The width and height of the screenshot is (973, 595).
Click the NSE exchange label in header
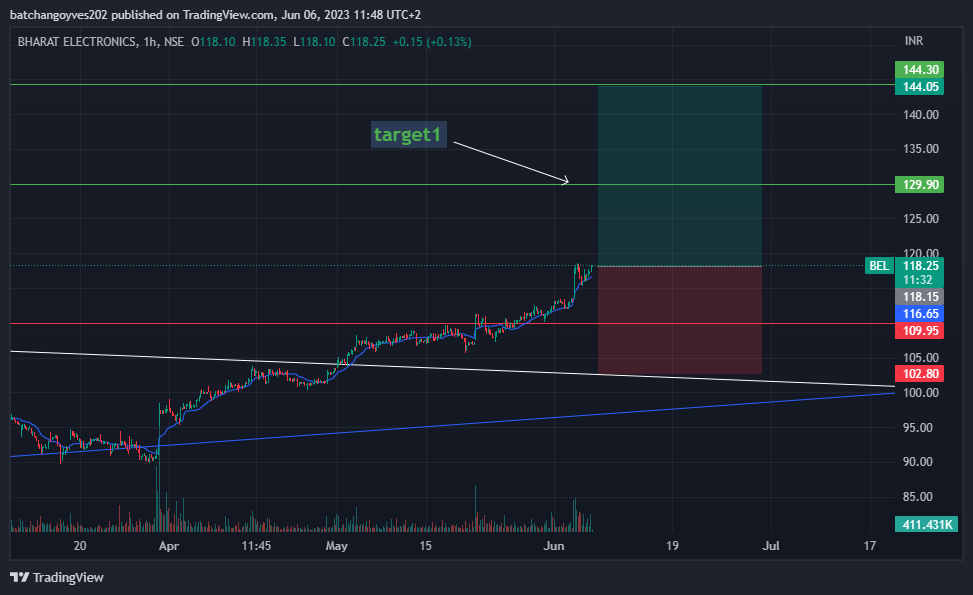pyautogui.click(x=174, y=42)
